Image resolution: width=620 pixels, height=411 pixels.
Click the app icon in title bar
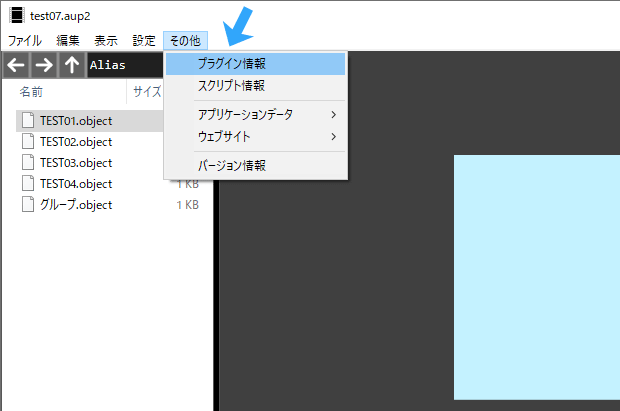(x=14, y=14)
